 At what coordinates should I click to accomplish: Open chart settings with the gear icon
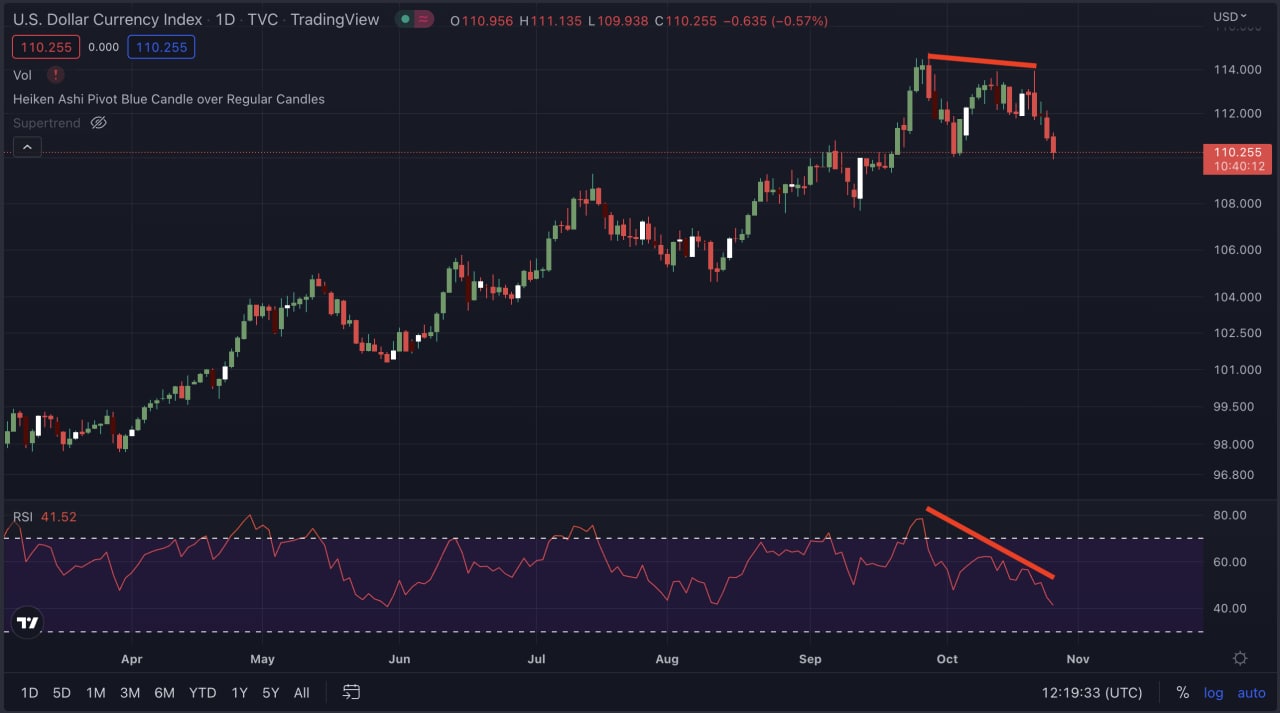pos(1240,659)
